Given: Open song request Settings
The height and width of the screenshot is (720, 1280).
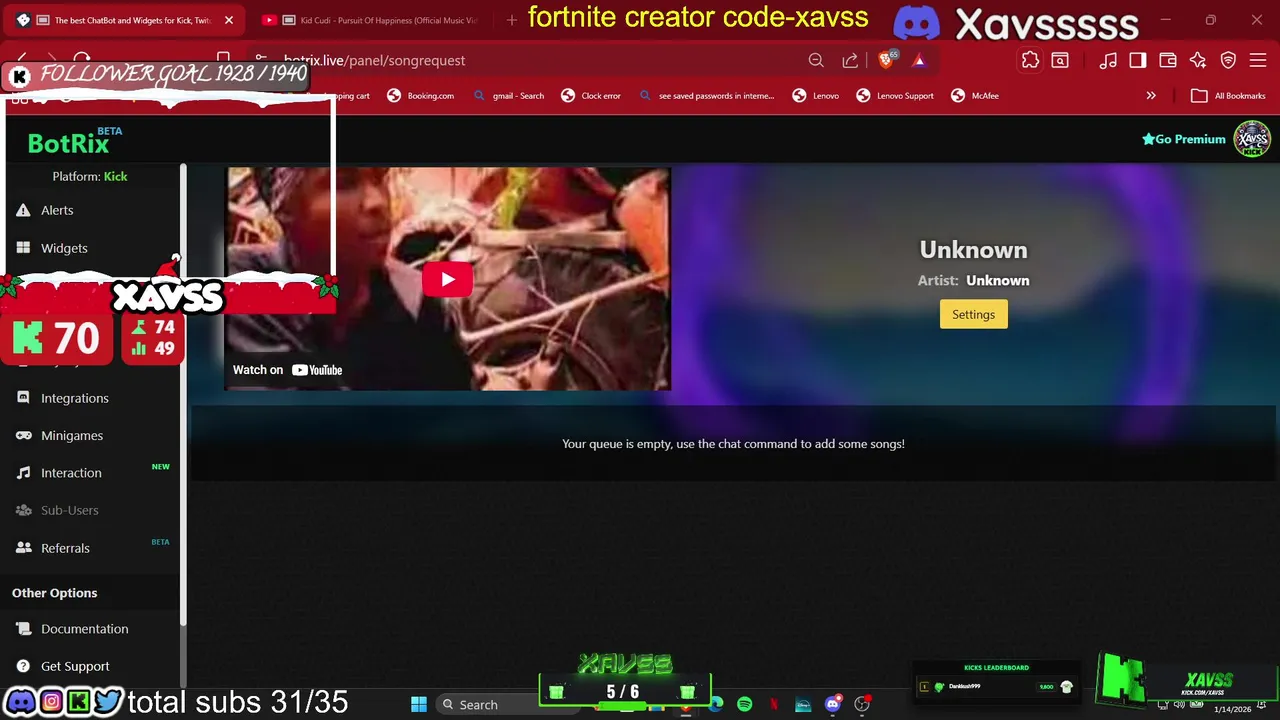Looking at the screenshot, I should coord(973,314).
